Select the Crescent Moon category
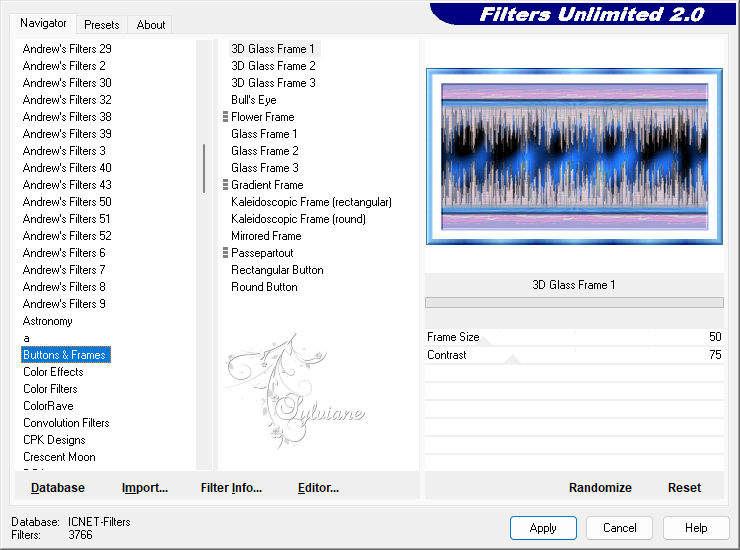Viewport: 740px width, 550px height. point(59,457)
